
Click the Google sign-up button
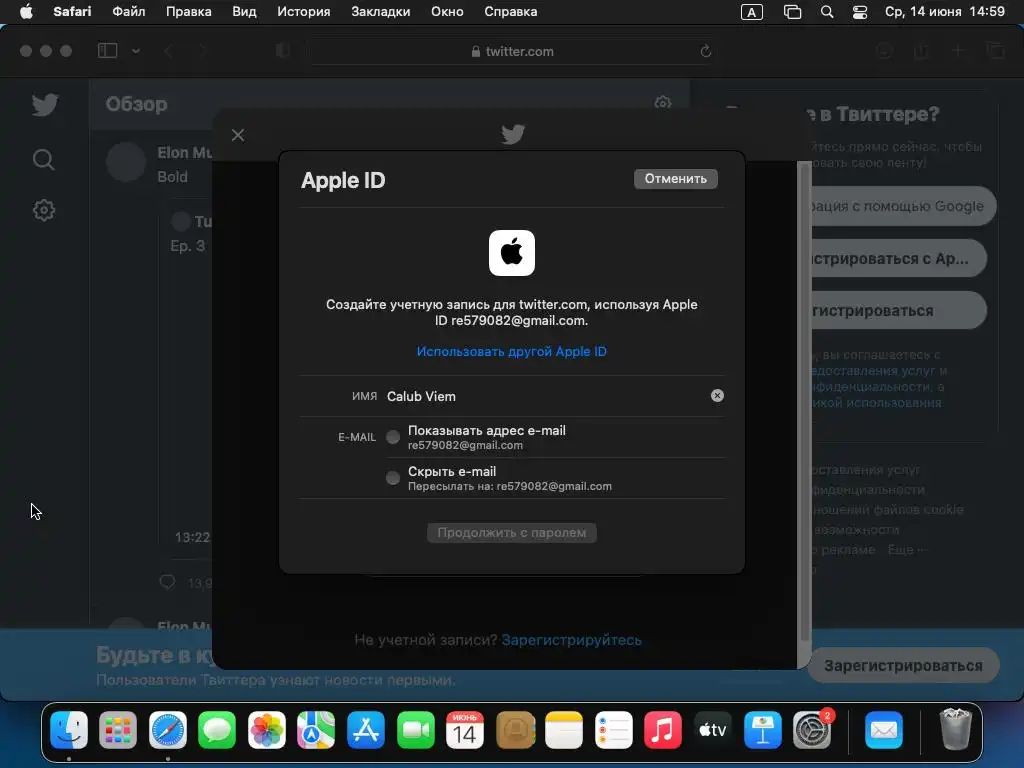point(903,206)
